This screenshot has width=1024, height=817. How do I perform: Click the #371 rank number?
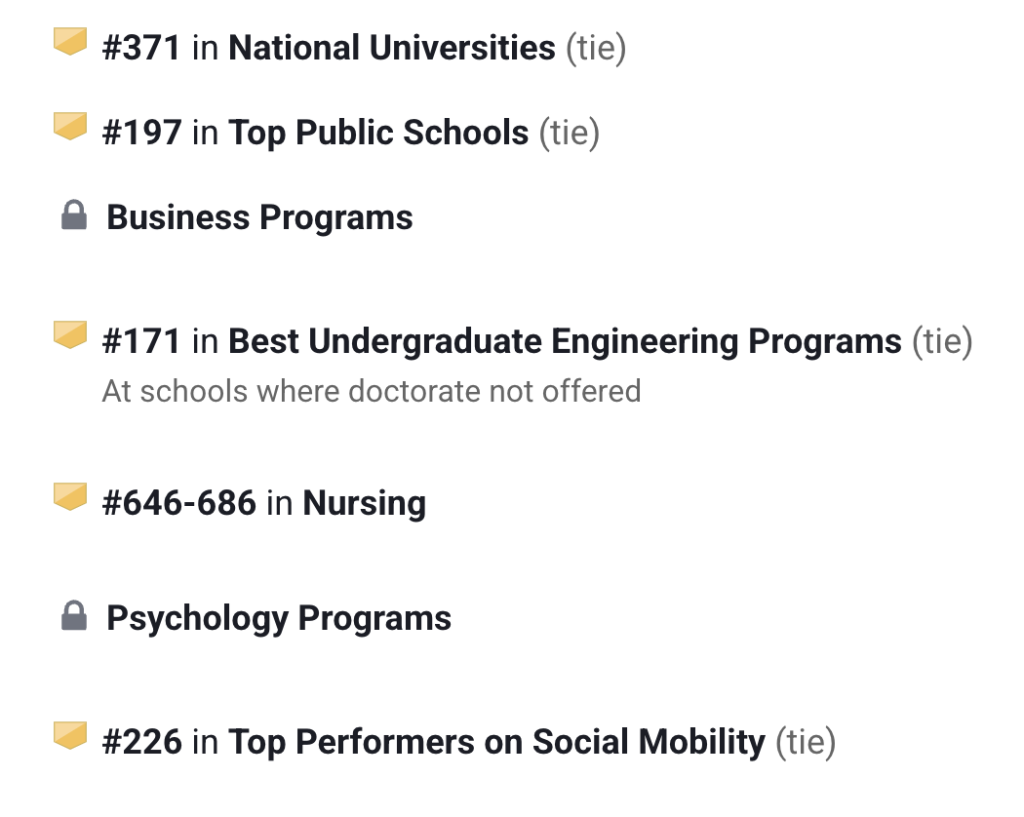(x=141, y=48)
